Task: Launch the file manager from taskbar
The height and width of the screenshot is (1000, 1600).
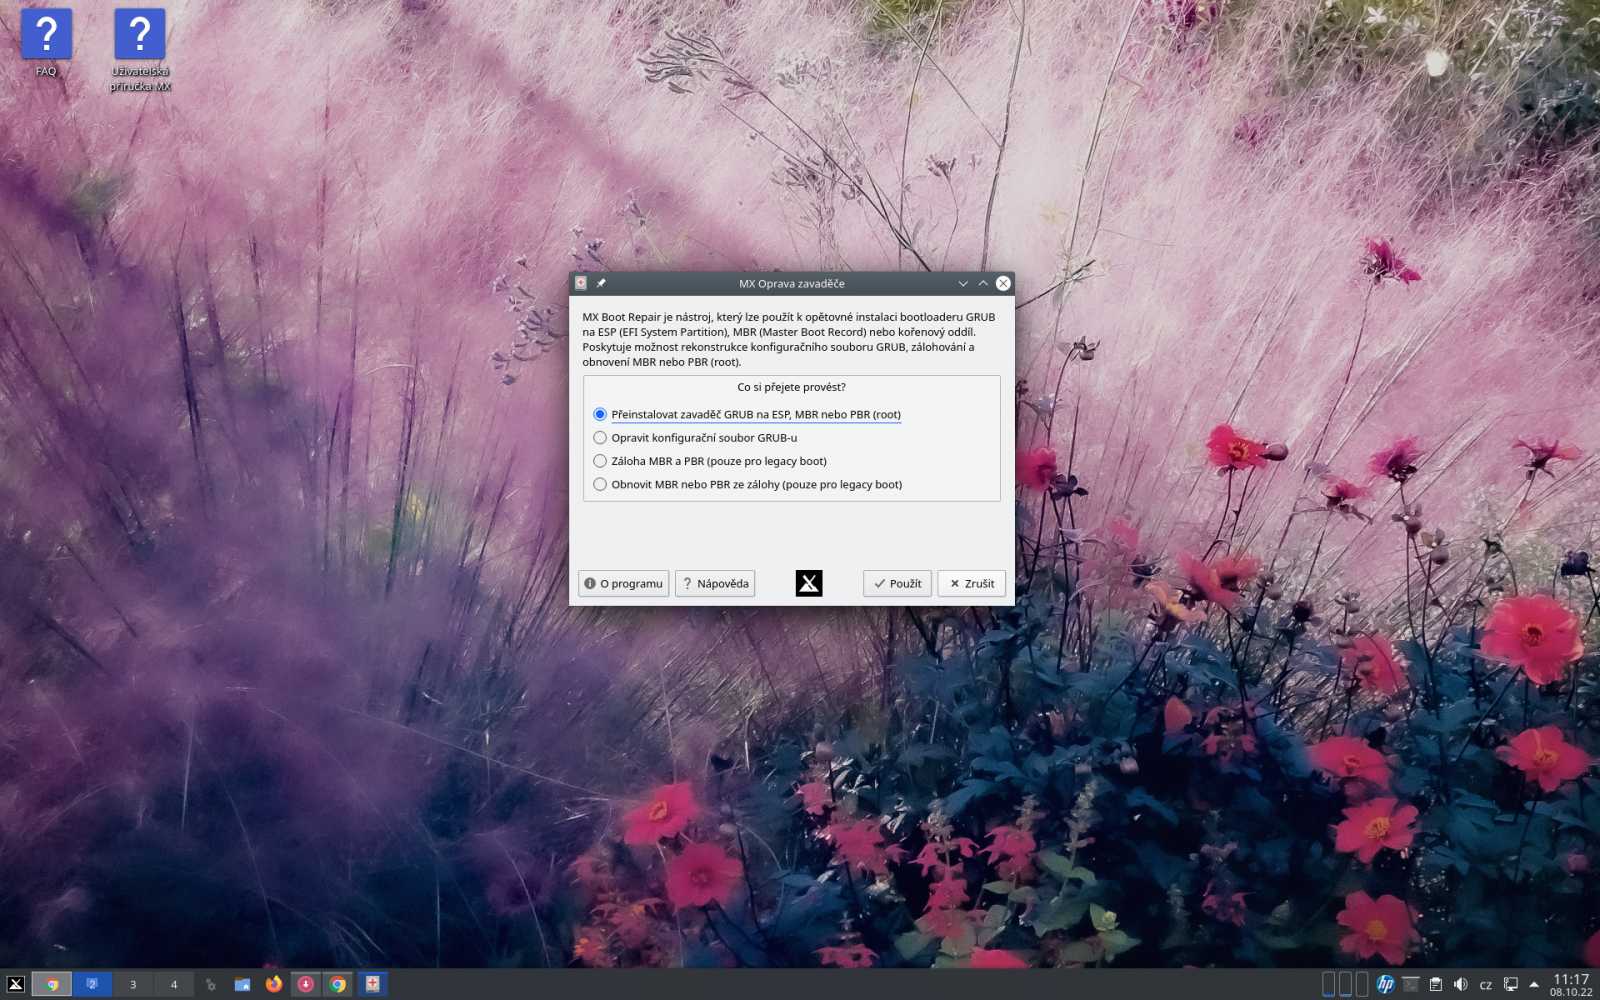Action: pos(242,984)
